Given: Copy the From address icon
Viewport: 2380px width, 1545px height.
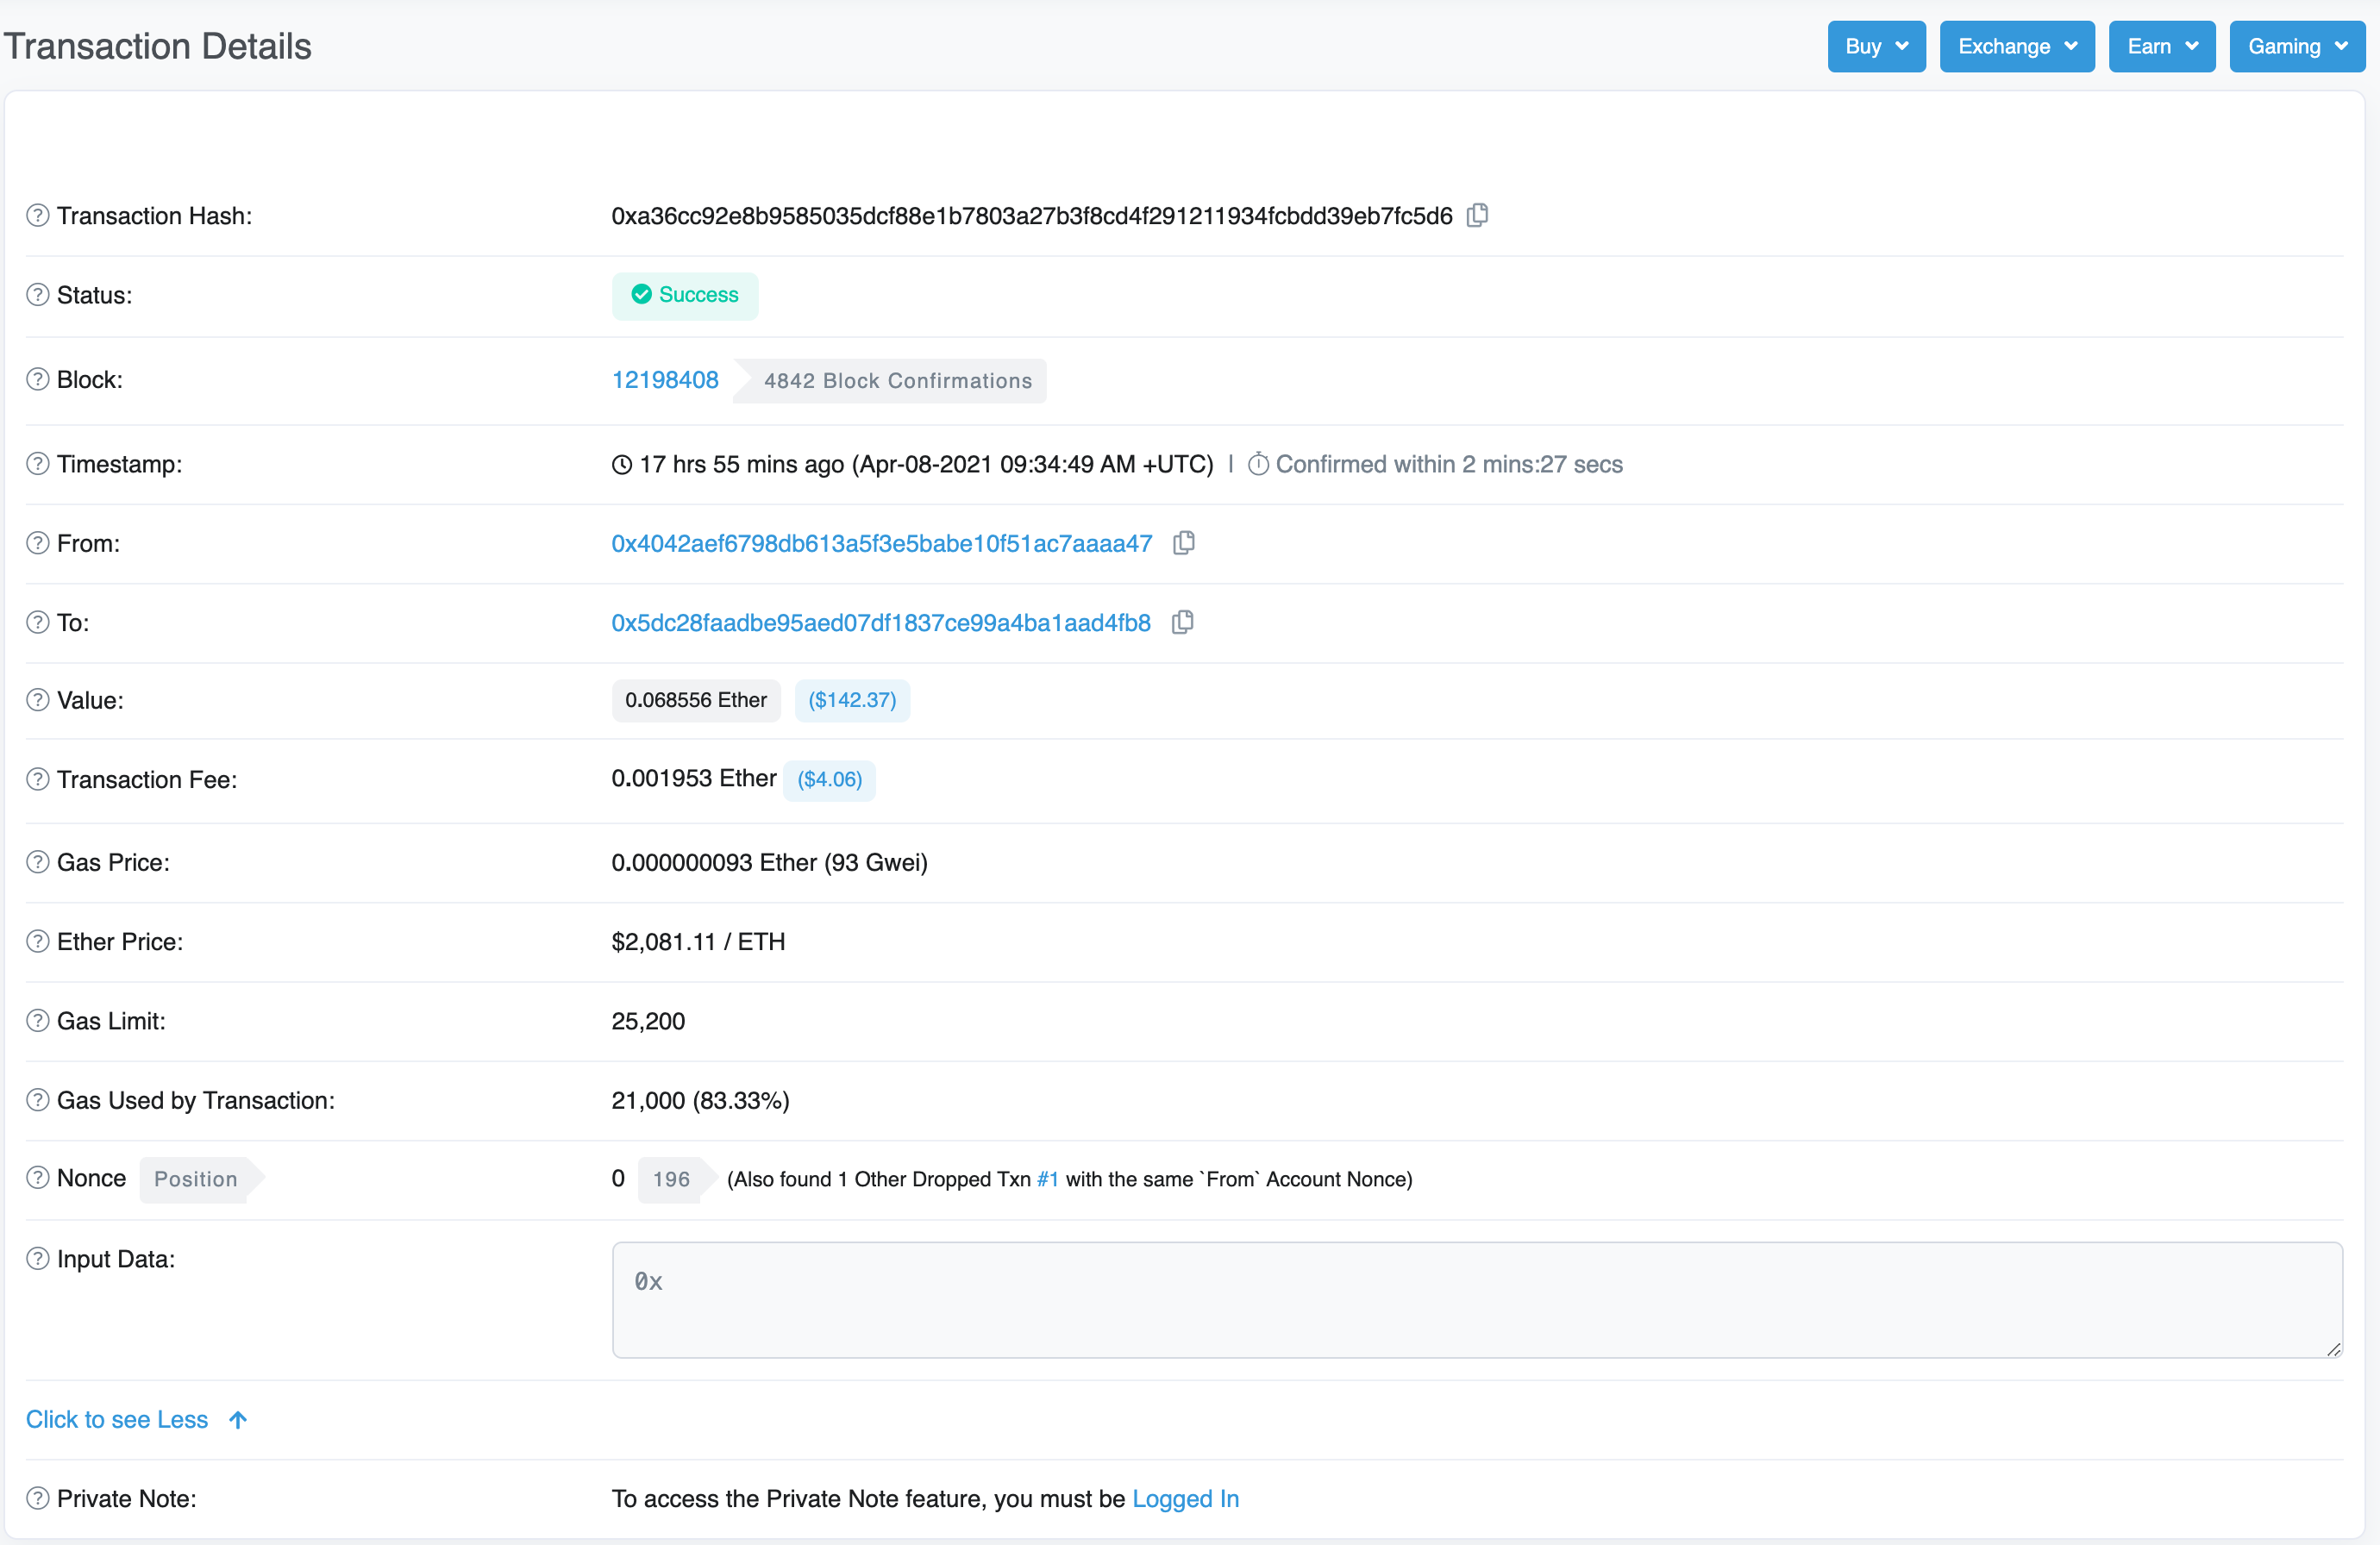Looking at the screenshot, I should click(1184, 543).
